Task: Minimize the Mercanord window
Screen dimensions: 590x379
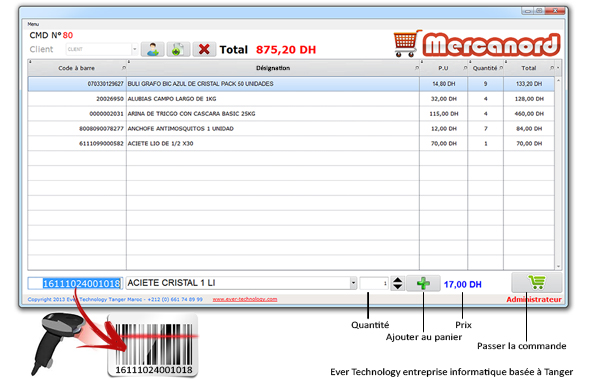Action: point(528,11)
